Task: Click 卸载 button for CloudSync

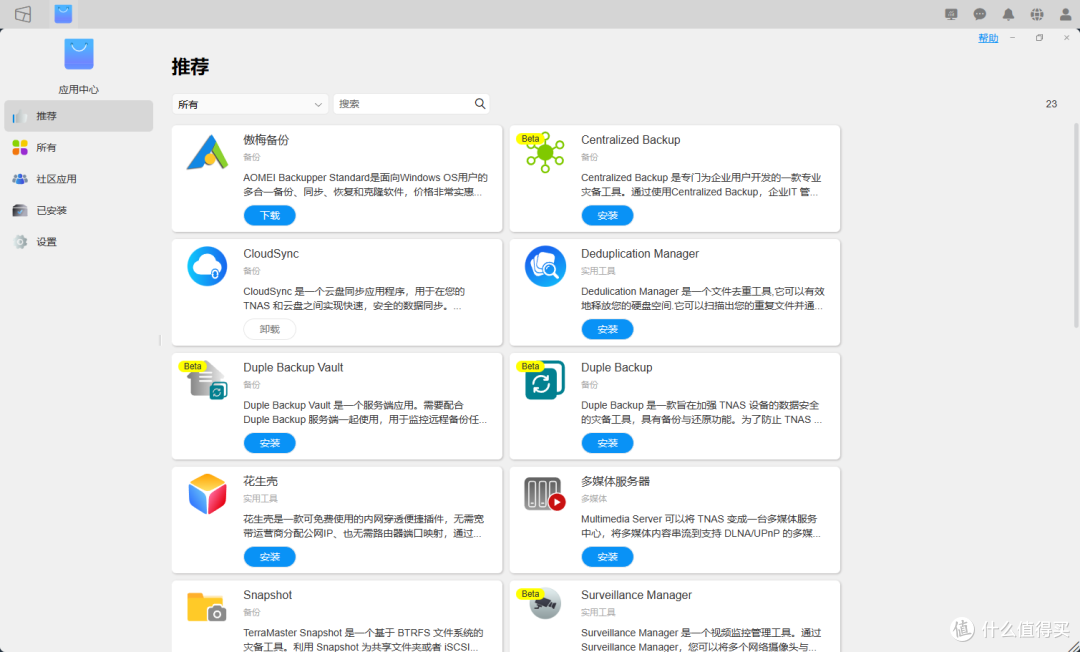Action: point(269,329)
